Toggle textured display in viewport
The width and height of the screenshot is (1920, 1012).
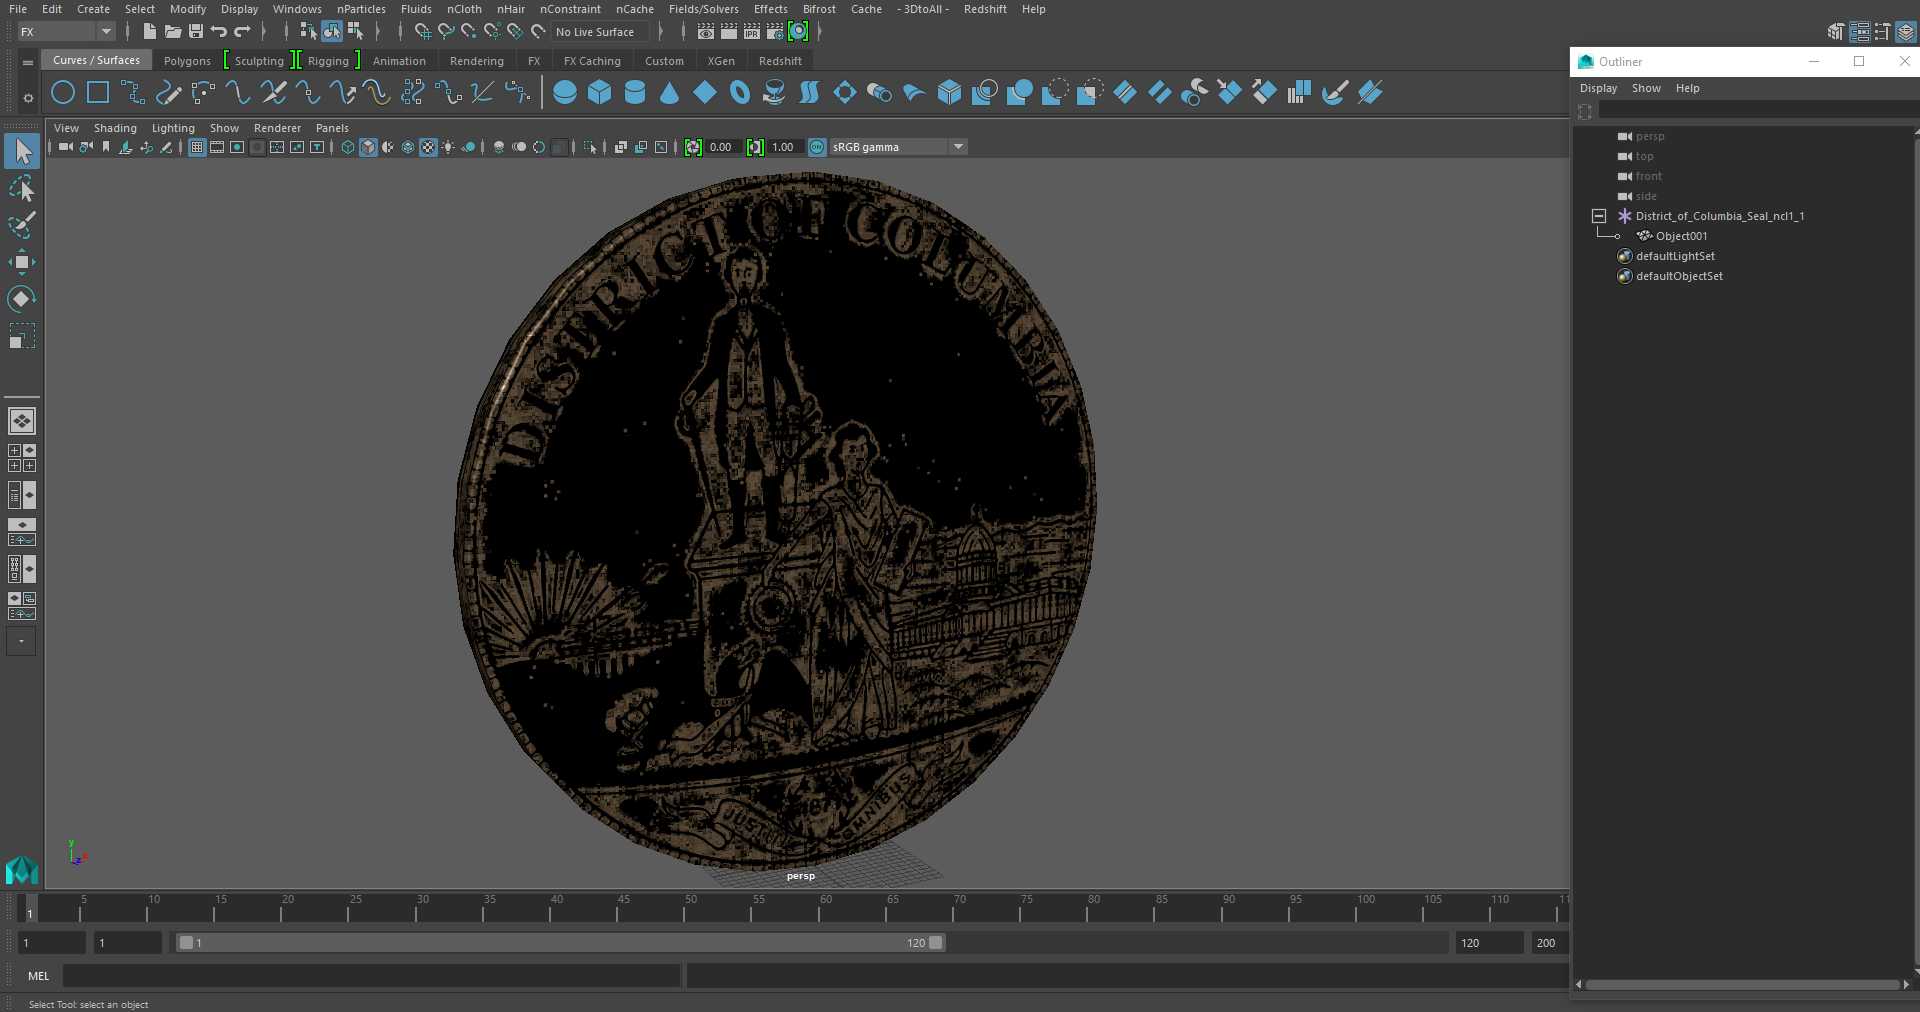click(x=428, y=147)
